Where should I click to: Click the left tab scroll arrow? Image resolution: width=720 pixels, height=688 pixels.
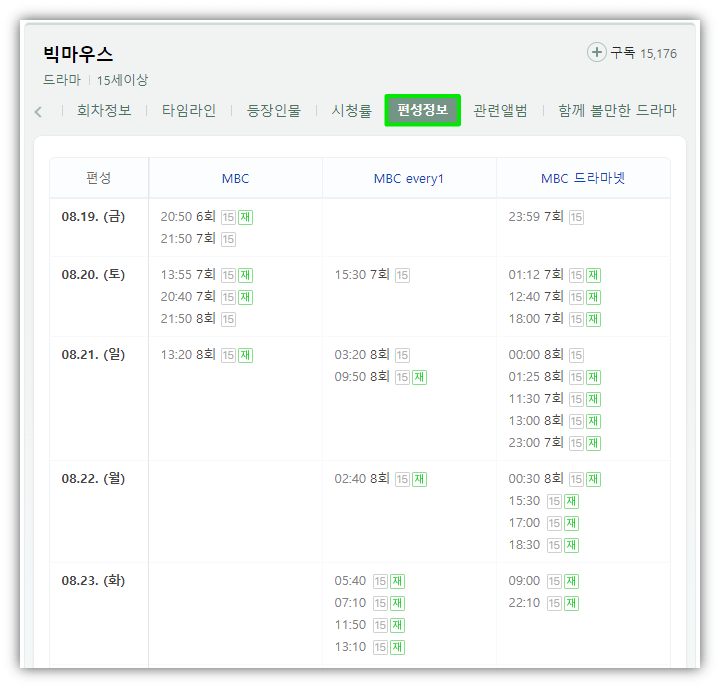(x=39, y=111)
